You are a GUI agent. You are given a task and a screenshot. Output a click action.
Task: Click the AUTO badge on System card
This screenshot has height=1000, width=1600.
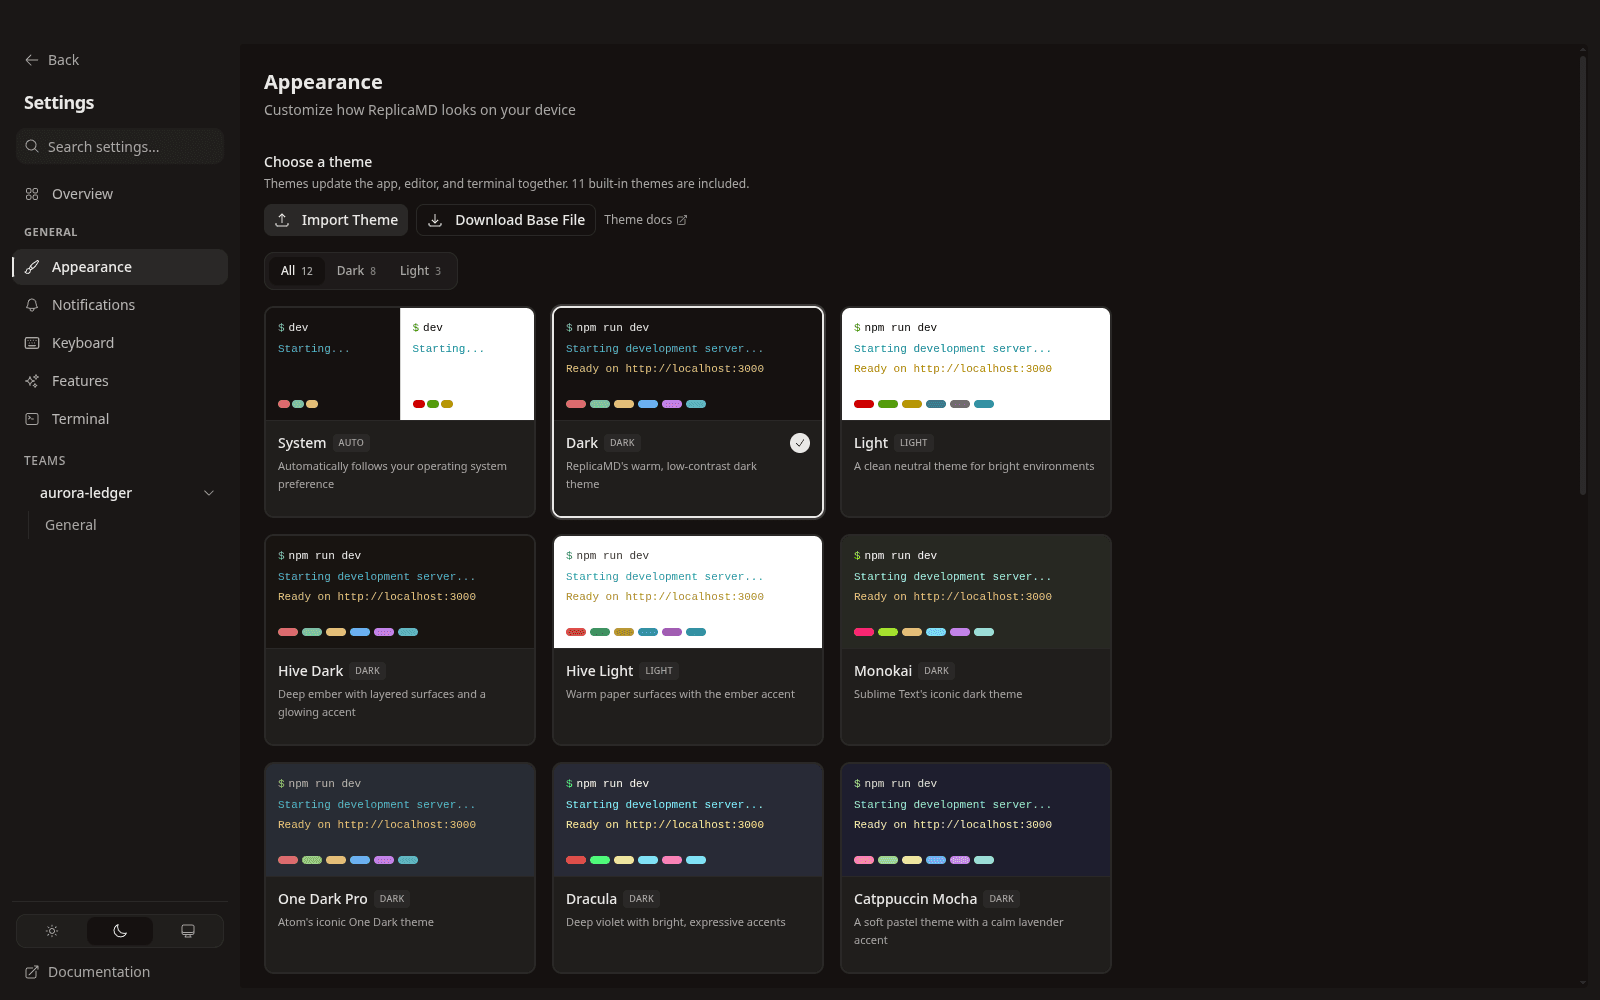351,443
